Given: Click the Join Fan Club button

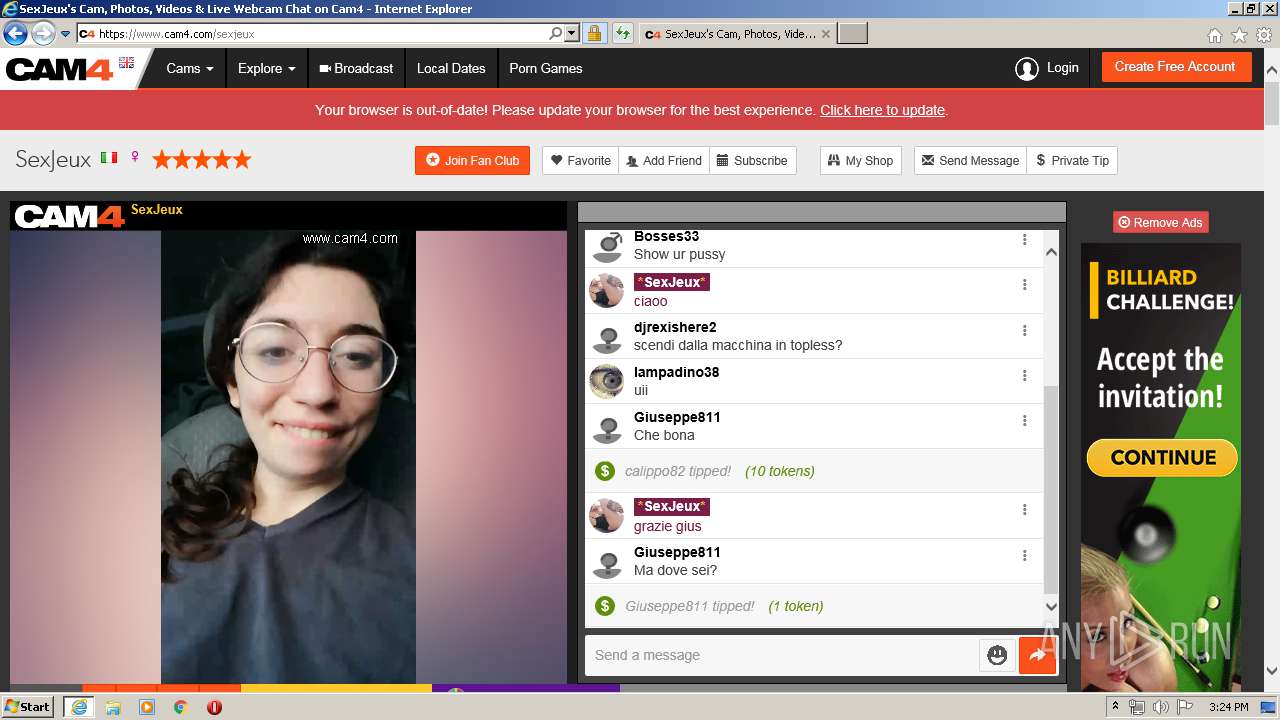Looking at the screenshot, I should tap(472, 160).
